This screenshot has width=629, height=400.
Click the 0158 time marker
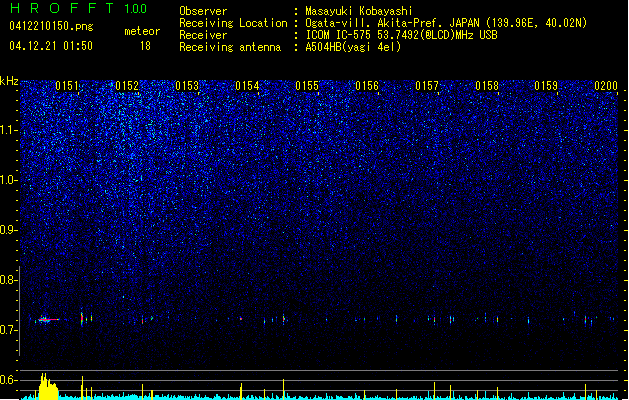[x=487, y=86]
